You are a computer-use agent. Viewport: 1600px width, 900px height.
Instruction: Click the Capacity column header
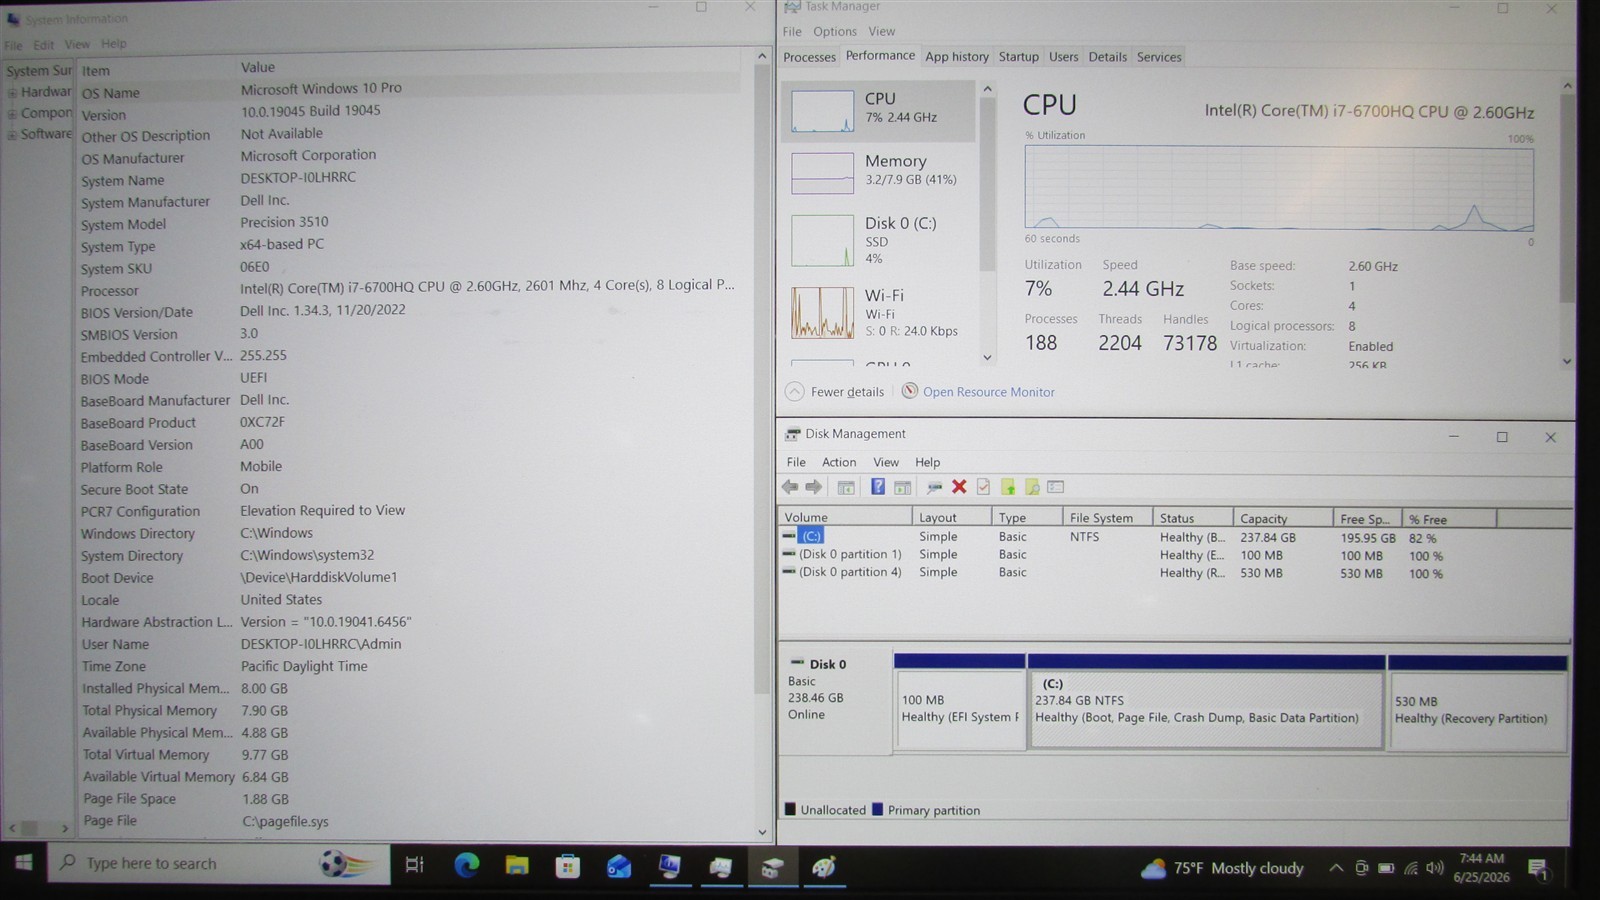pos(1283,519)
